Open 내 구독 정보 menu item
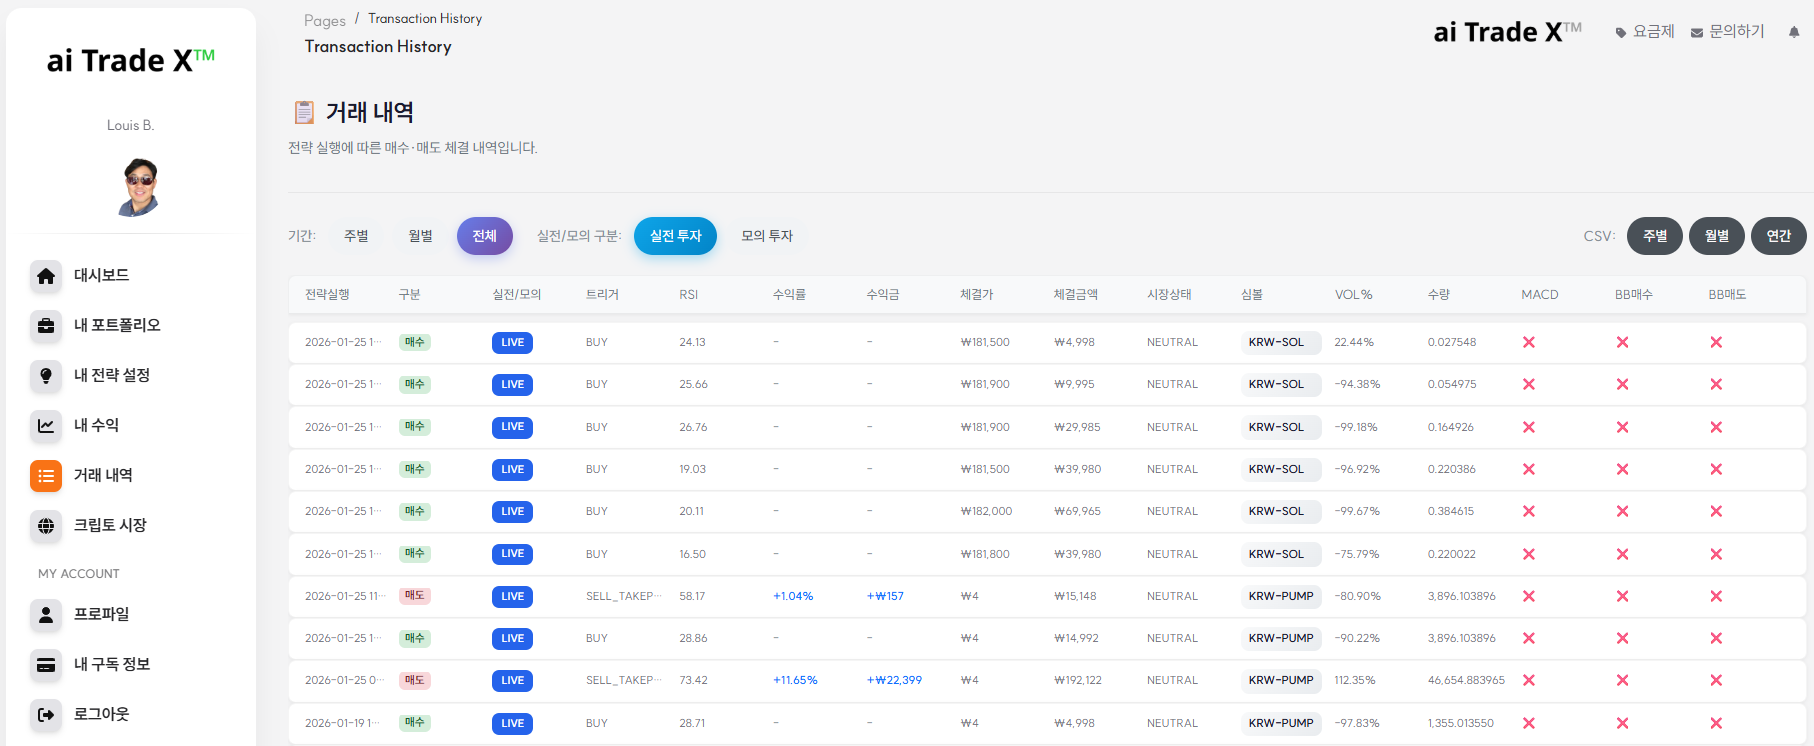Screen dimensions: 1814x746 tap(112, 665)
